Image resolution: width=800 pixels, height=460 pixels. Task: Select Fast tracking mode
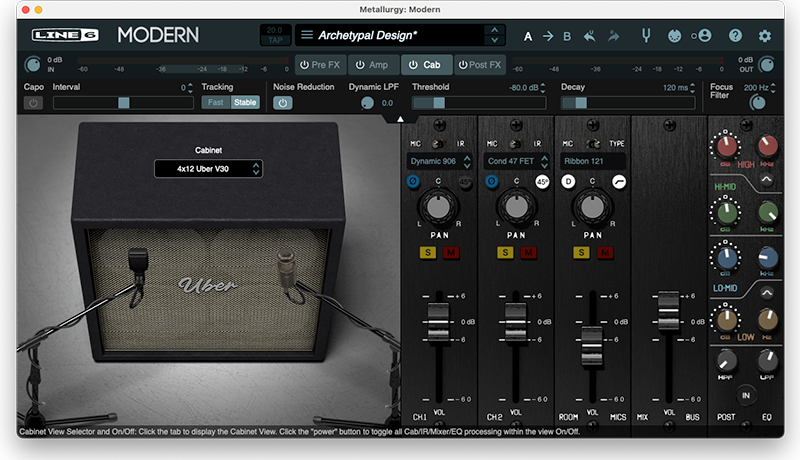[216, 103]
